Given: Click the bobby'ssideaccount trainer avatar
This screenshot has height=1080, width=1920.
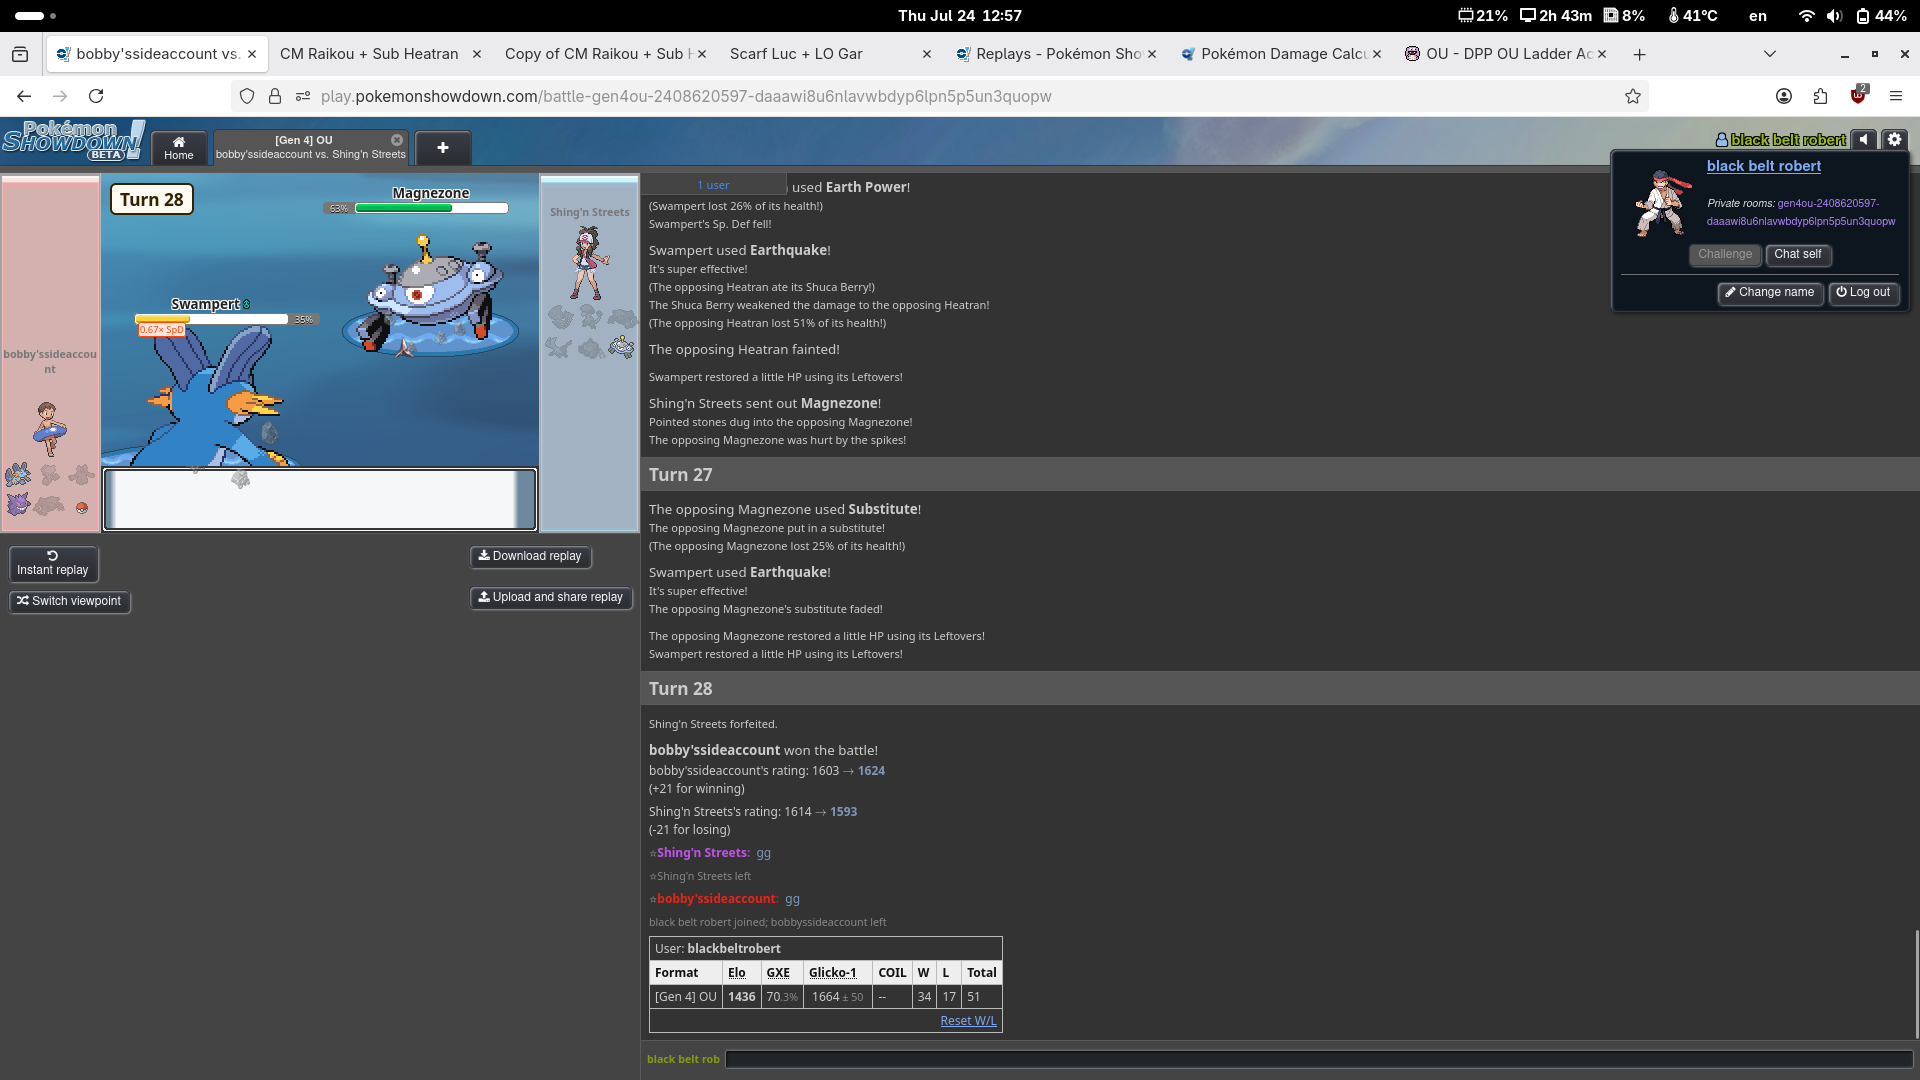Looking at the screenshot, I should point(49,428).
